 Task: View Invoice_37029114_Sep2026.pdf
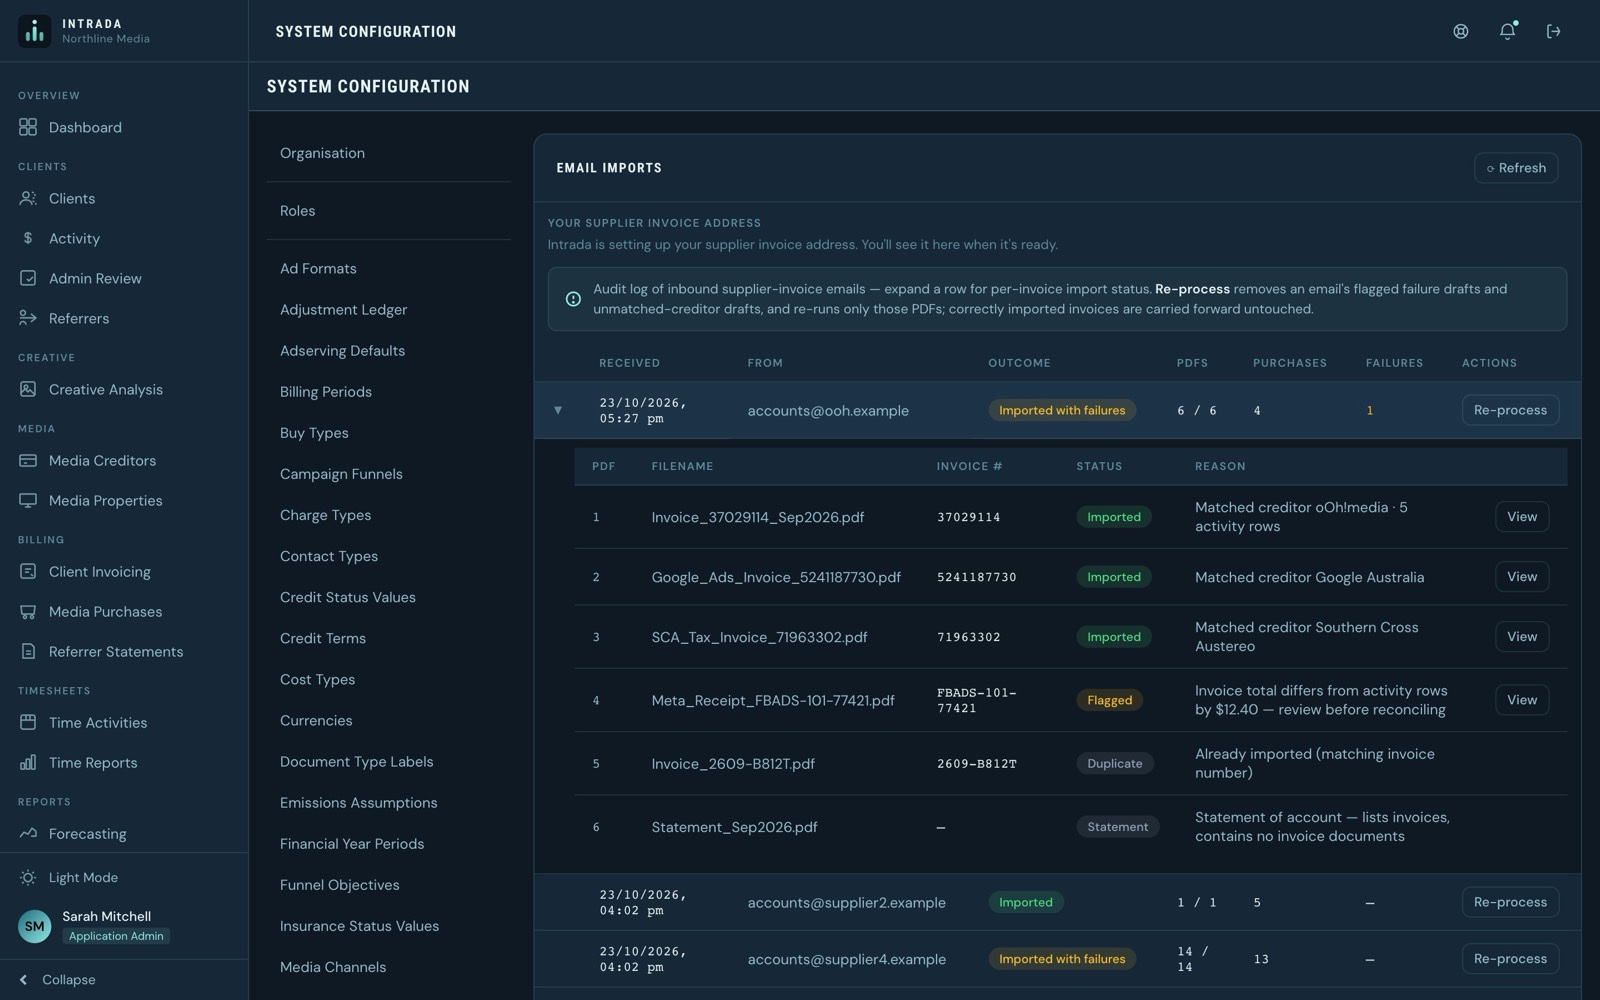click(x=1522, y=517)
